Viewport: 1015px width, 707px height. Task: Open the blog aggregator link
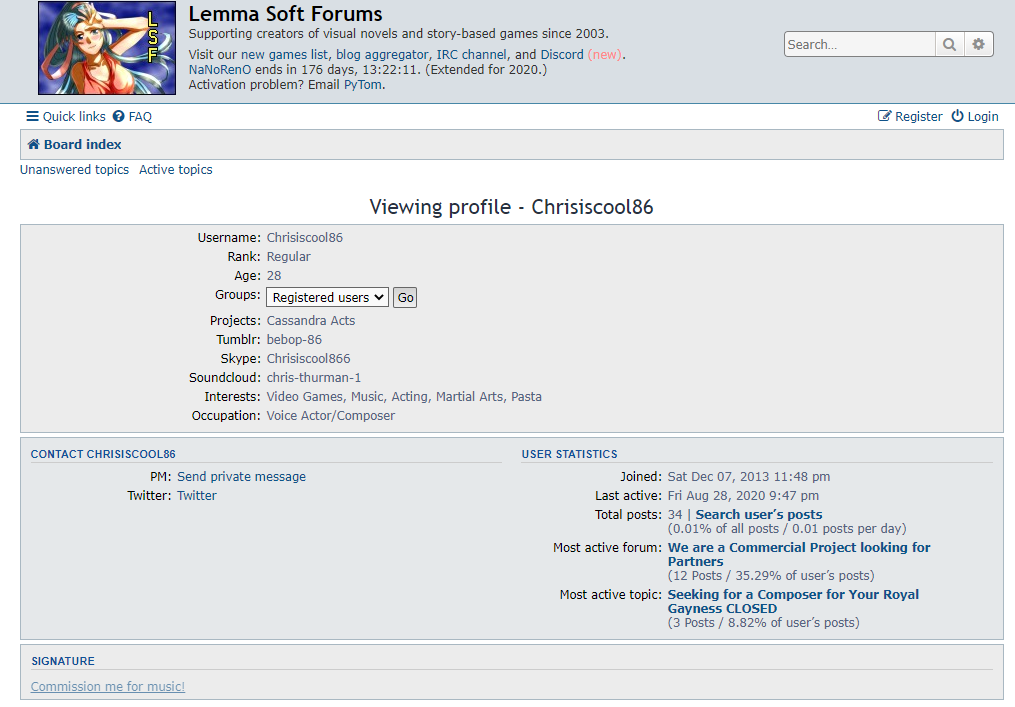(x=382, y=54)
